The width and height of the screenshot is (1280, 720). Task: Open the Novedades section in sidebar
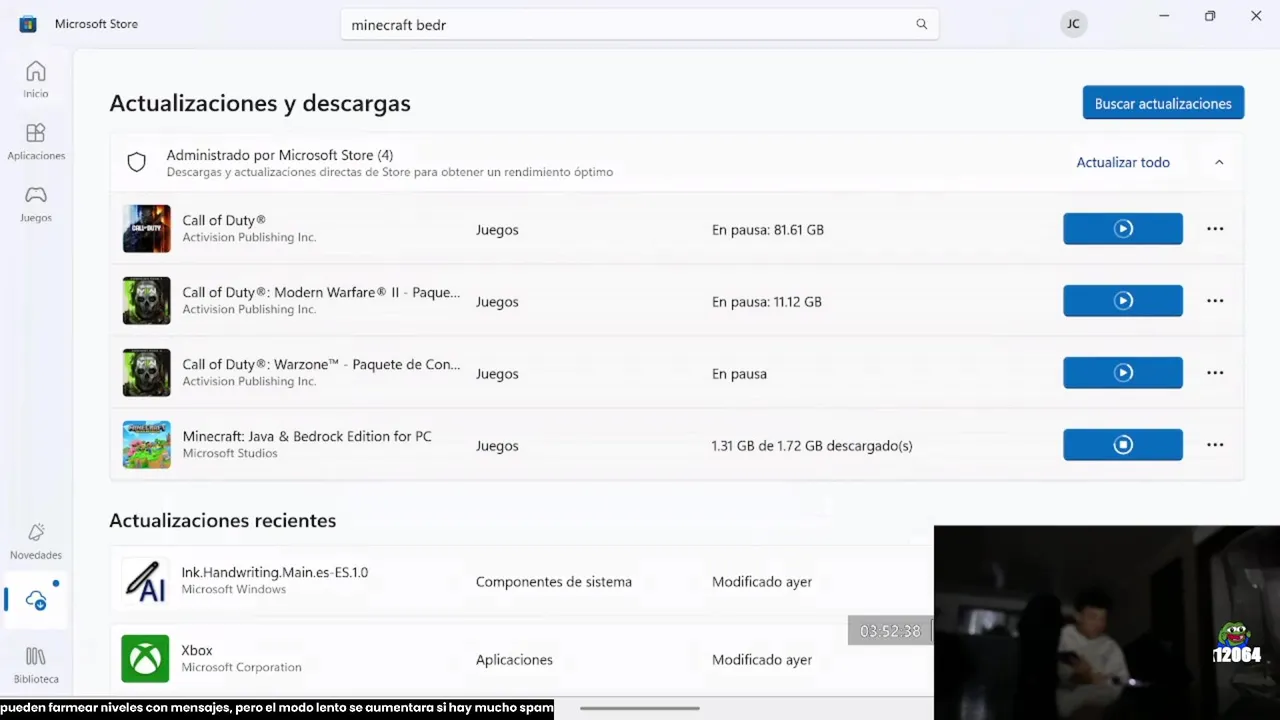click(36, 540)
